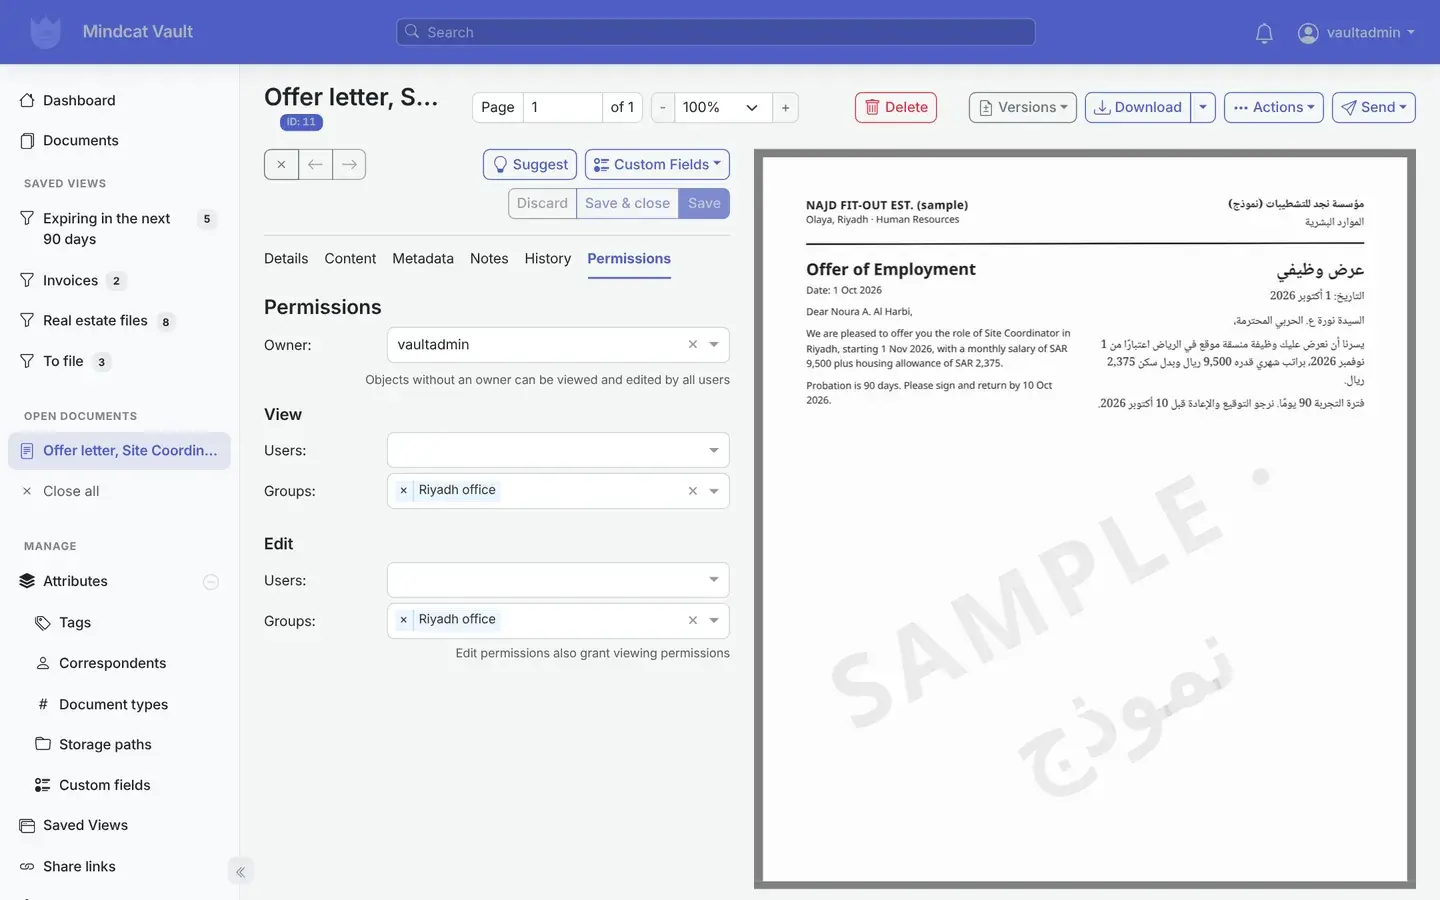The height and width of the screenshot is (900, 1440).
Task: Click the View Users selection field
Action: [x=558, y=450]
